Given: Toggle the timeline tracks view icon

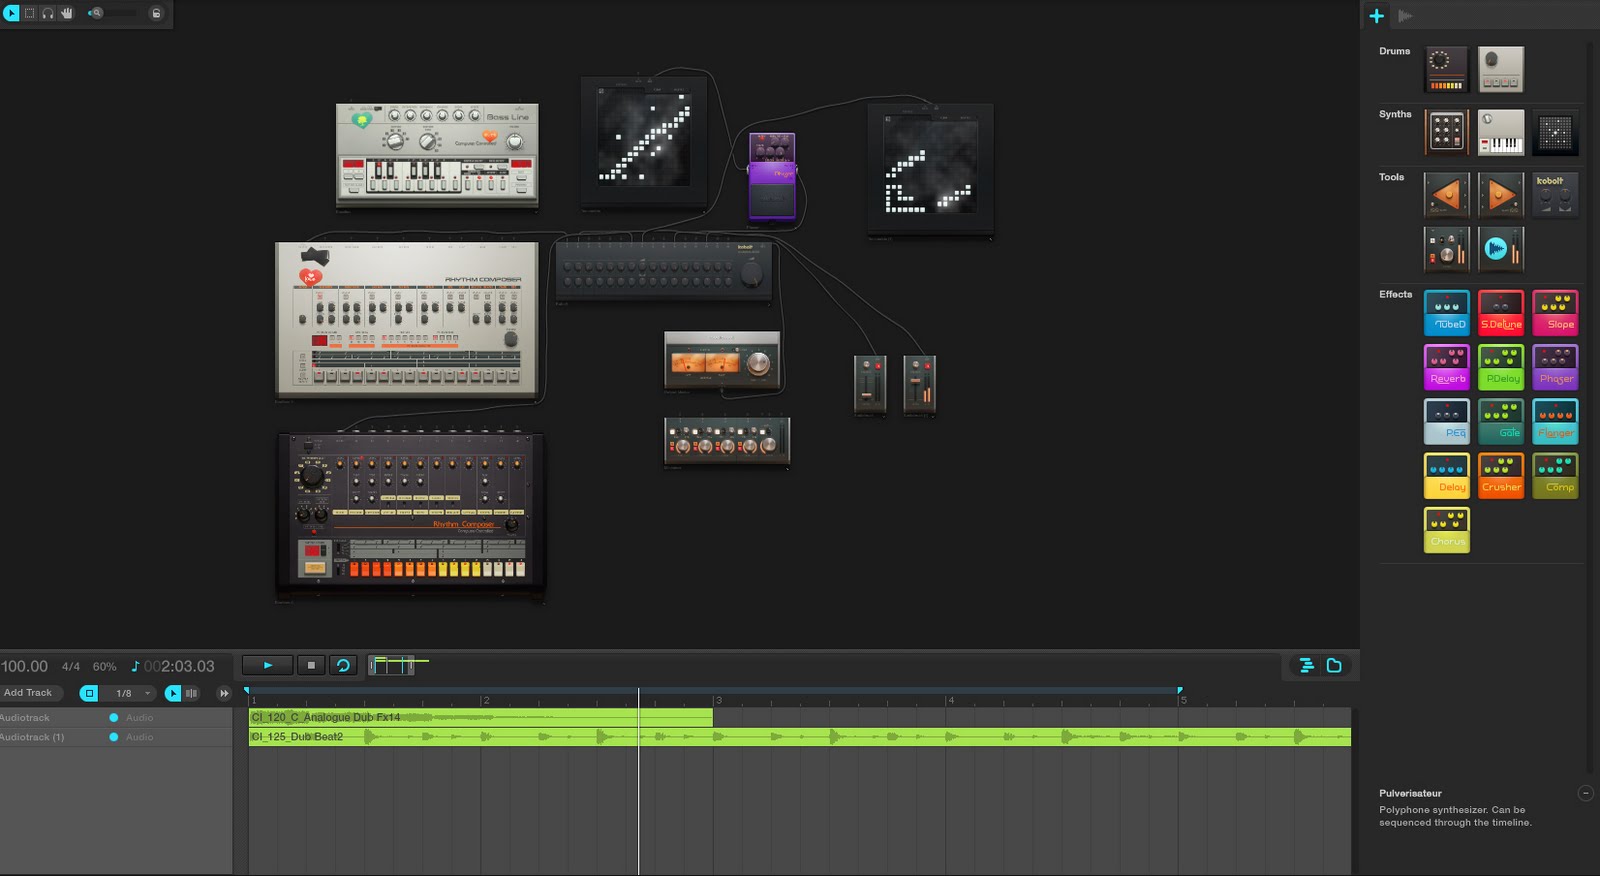Looking at the screenshot, I should click(1306, 665).
